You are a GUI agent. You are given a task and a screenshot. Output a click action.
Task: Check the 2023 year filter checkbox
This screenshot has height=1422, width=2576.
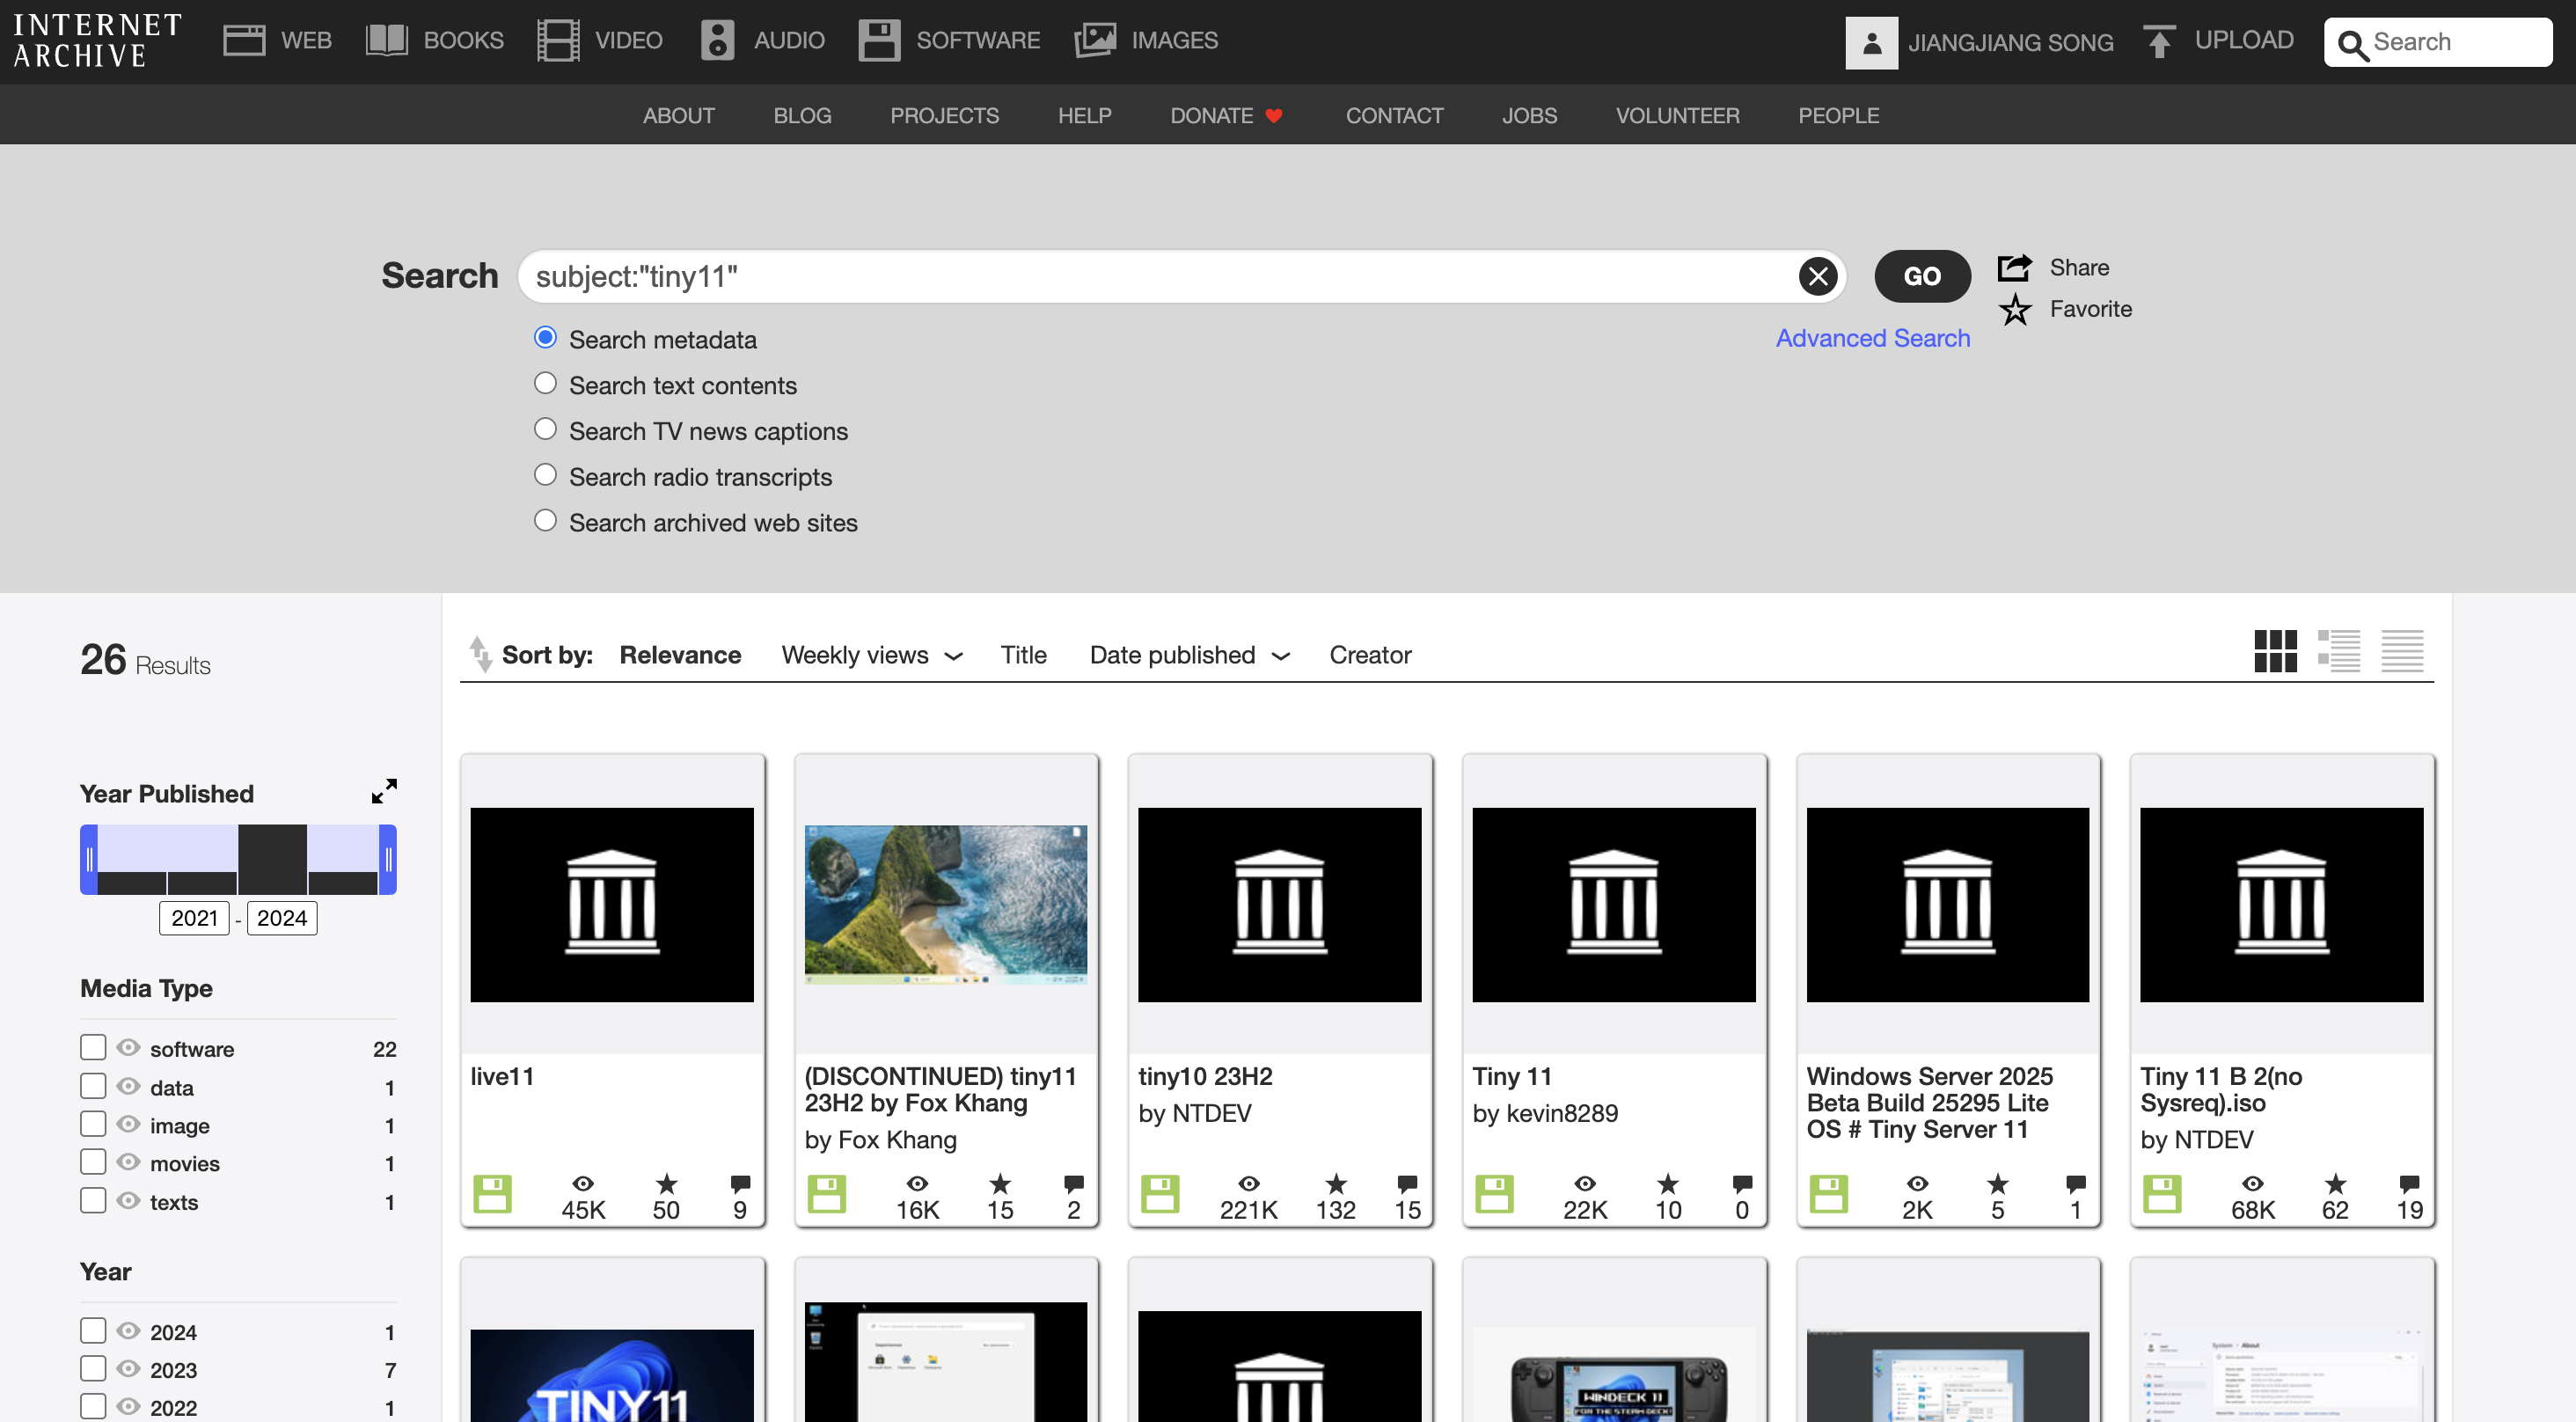[x=93, y=1368]
